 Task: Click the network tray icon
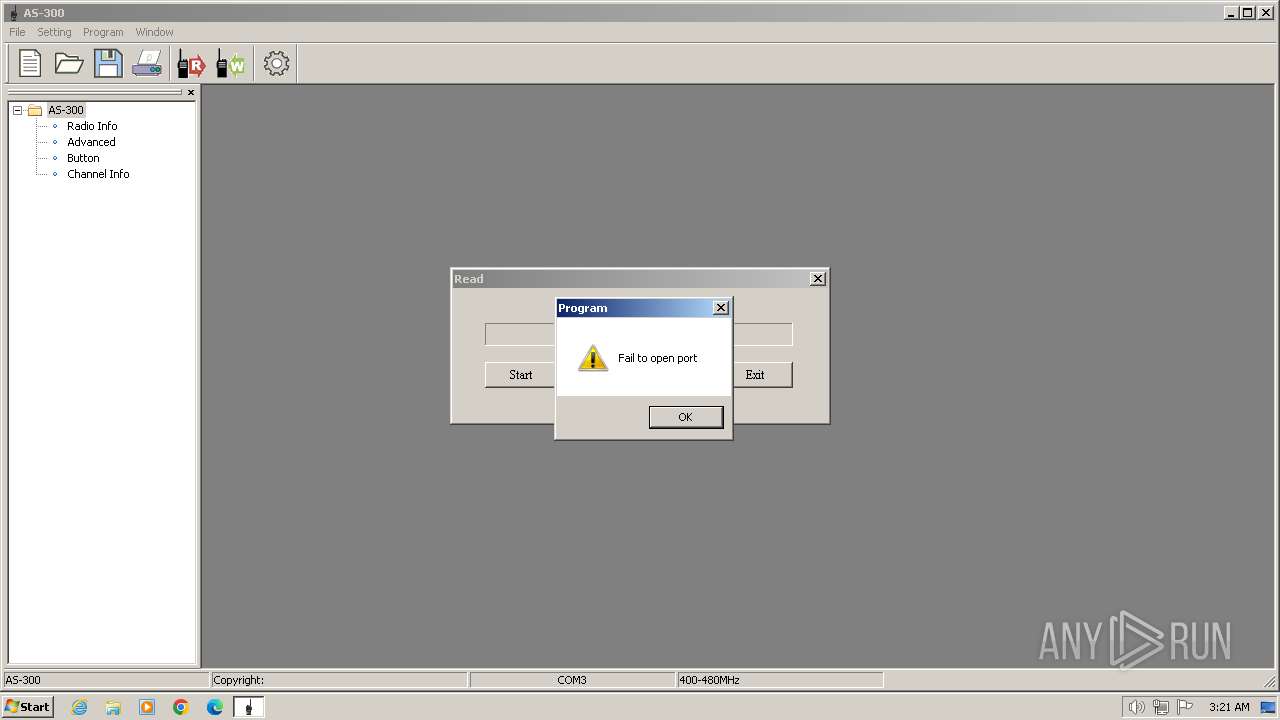tap(1161, 707)
